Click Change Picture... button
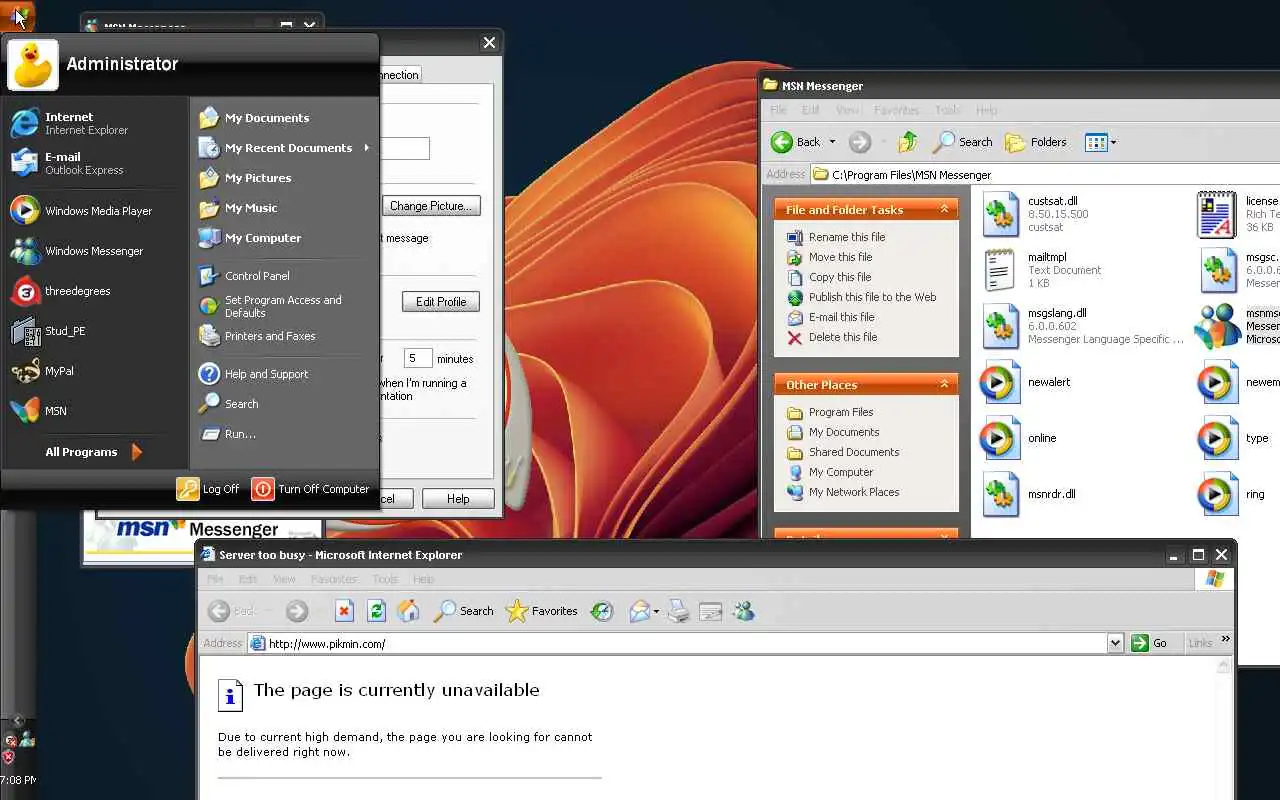The image size is (1280, 800). (x=431, y=206)
